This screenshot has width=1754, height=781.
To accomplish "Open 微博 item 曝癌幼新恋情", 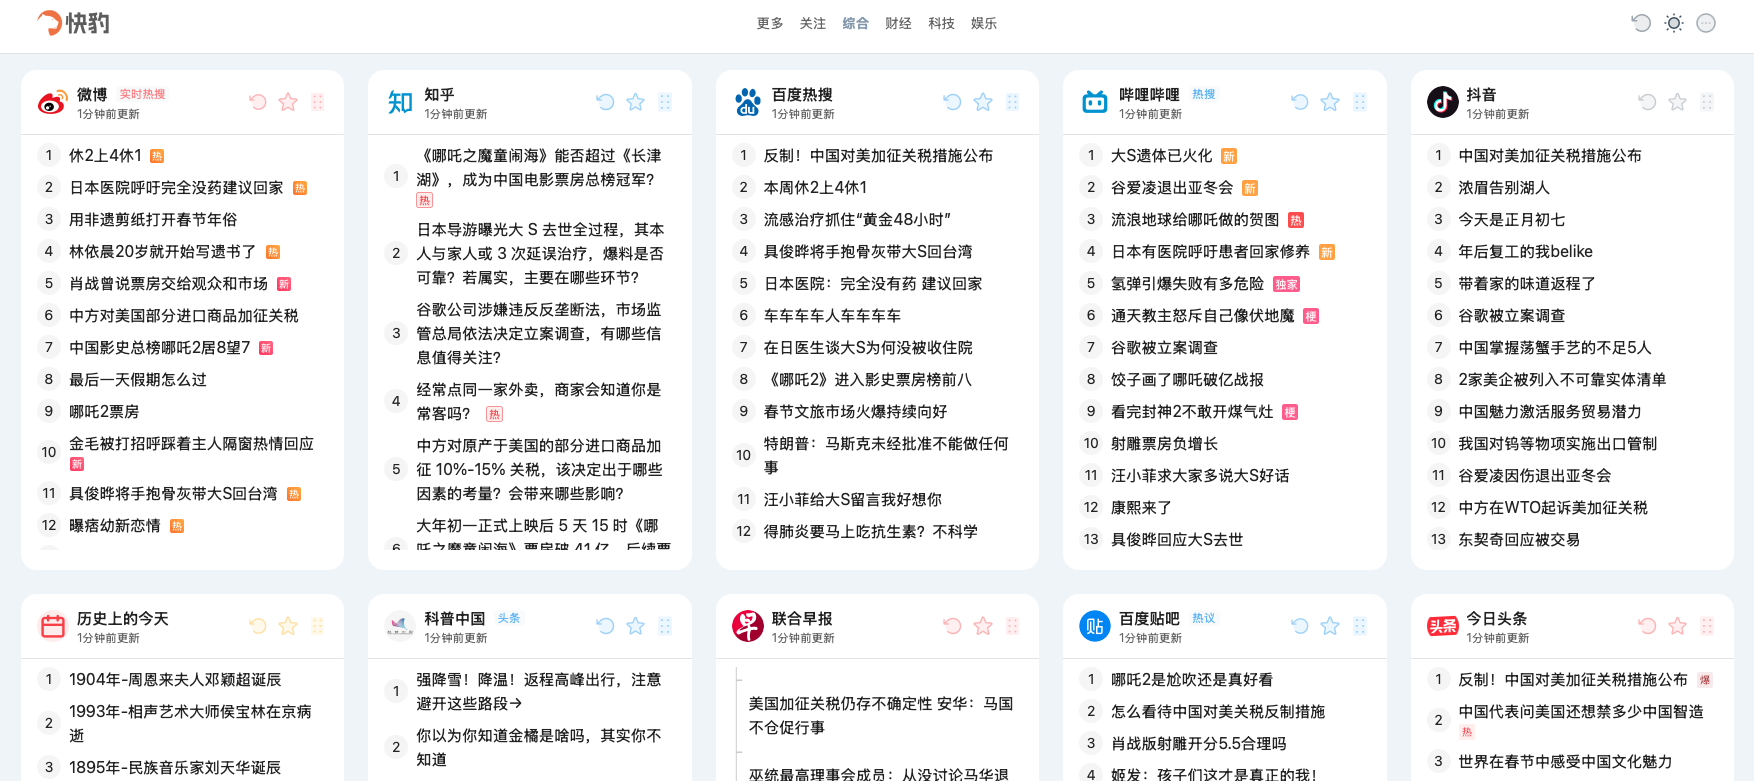I will click(115, 526).
